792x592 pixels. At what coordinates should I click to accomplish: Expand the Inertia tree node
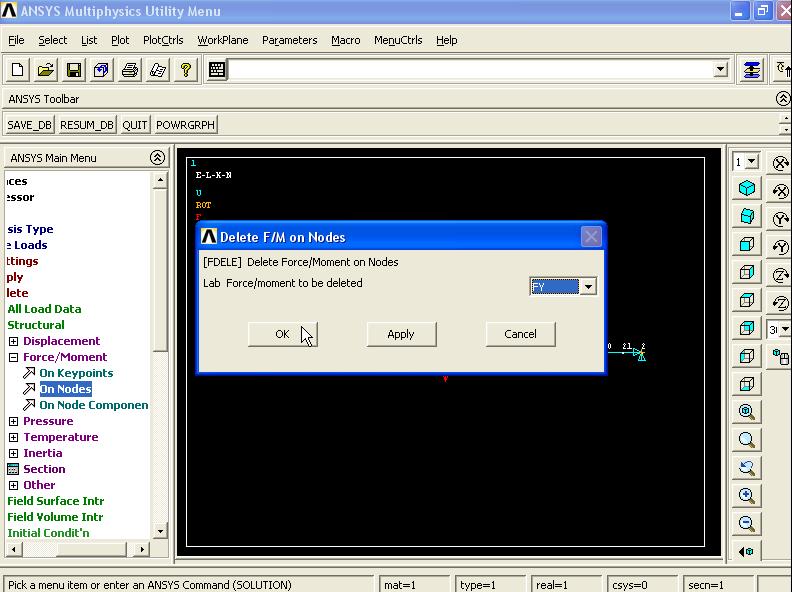[14, 454]
